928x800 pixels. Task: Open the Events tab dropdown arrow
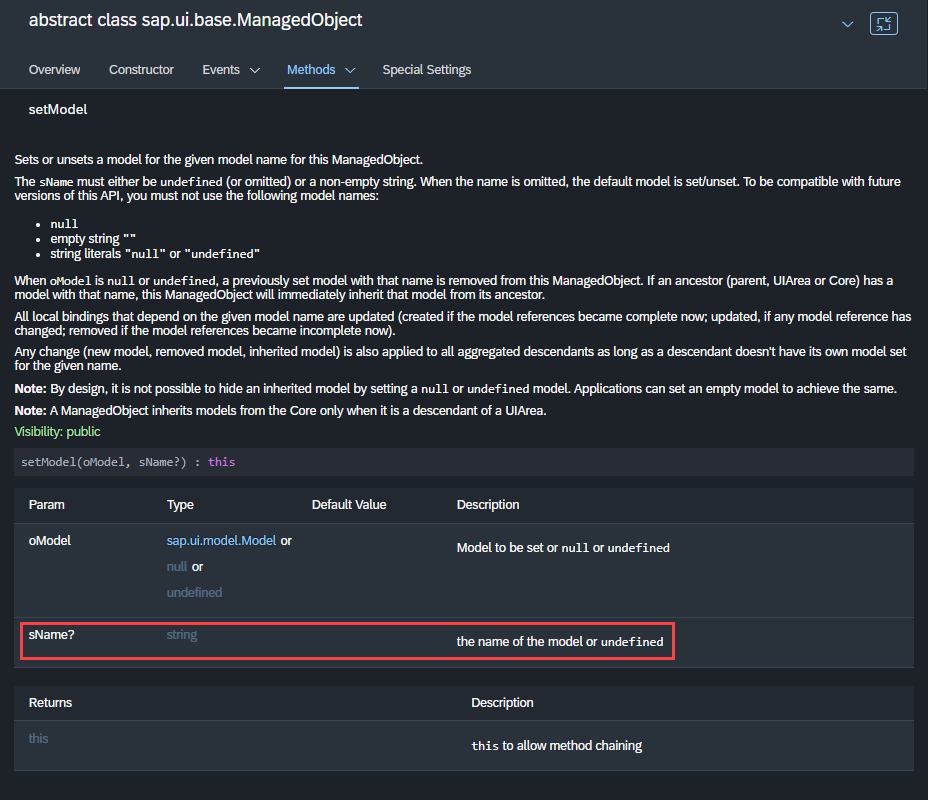(254, 70)
